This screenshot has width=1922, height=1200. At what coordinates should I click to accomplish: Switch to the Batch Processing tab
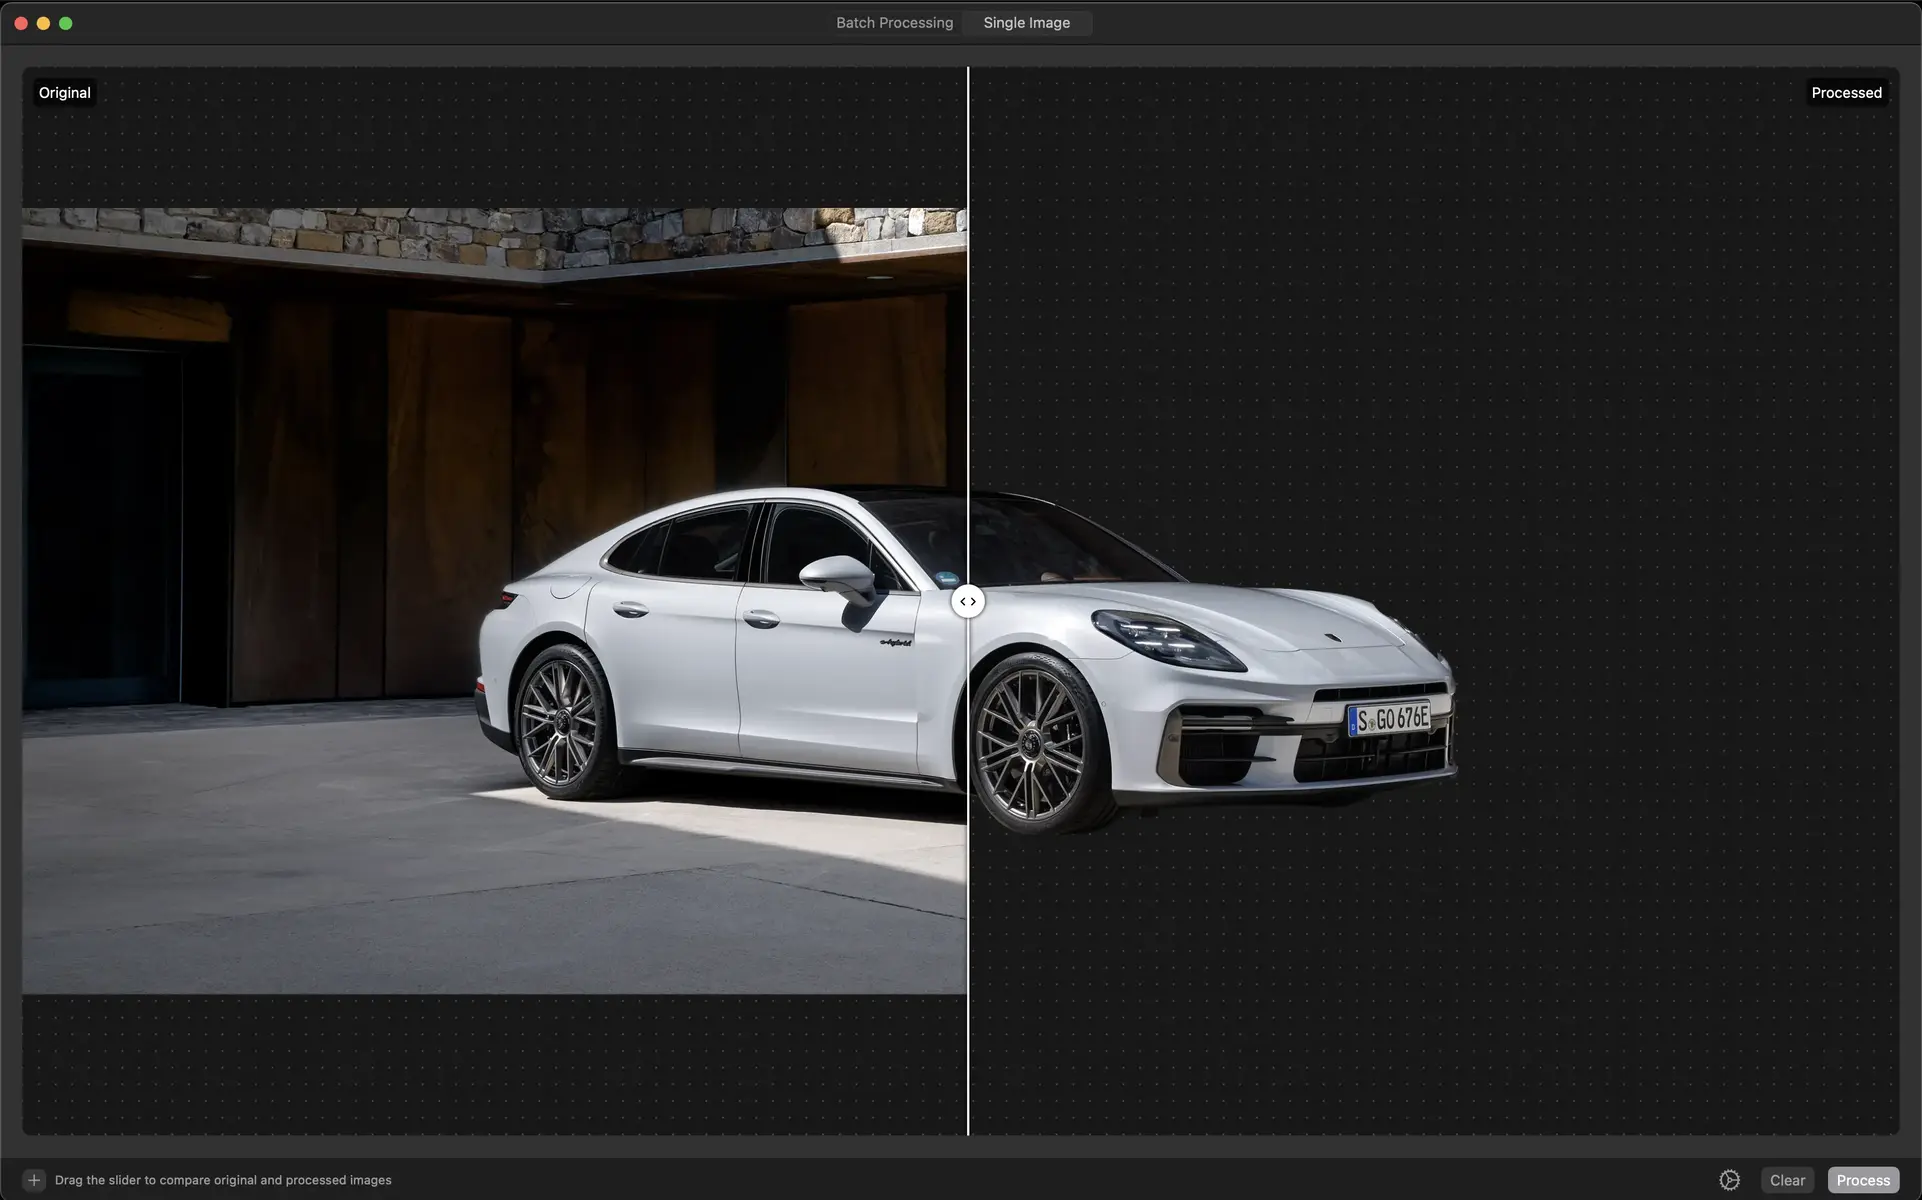click(894, 23)
